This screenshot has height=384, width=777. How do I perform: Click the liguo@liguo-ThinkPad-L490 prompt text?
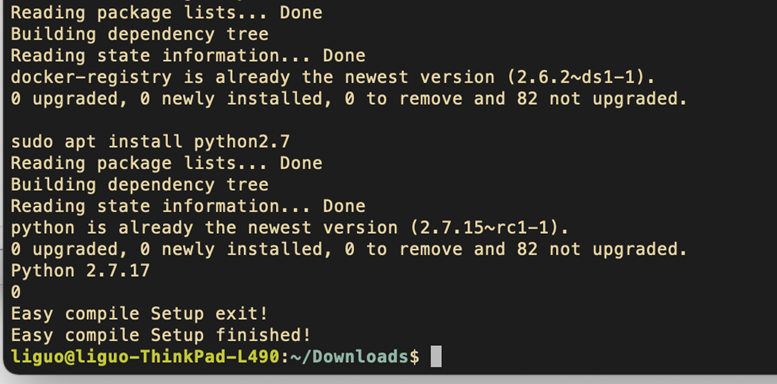(145, 357)
